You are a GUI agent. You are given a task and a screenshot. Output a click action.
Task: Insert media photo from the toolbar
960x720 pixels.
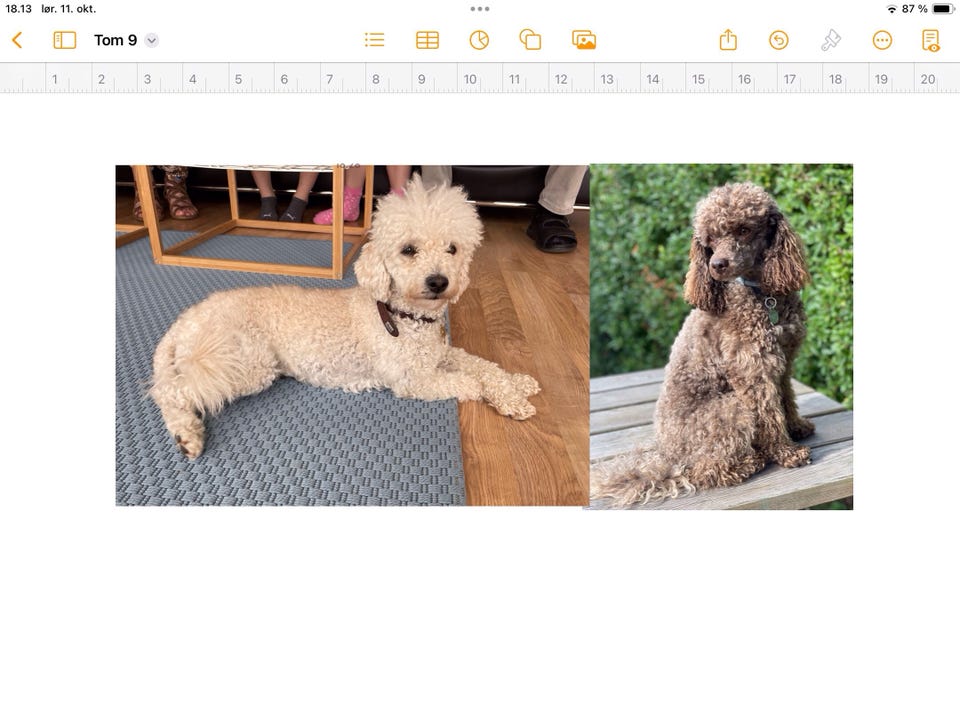point(583,40)
